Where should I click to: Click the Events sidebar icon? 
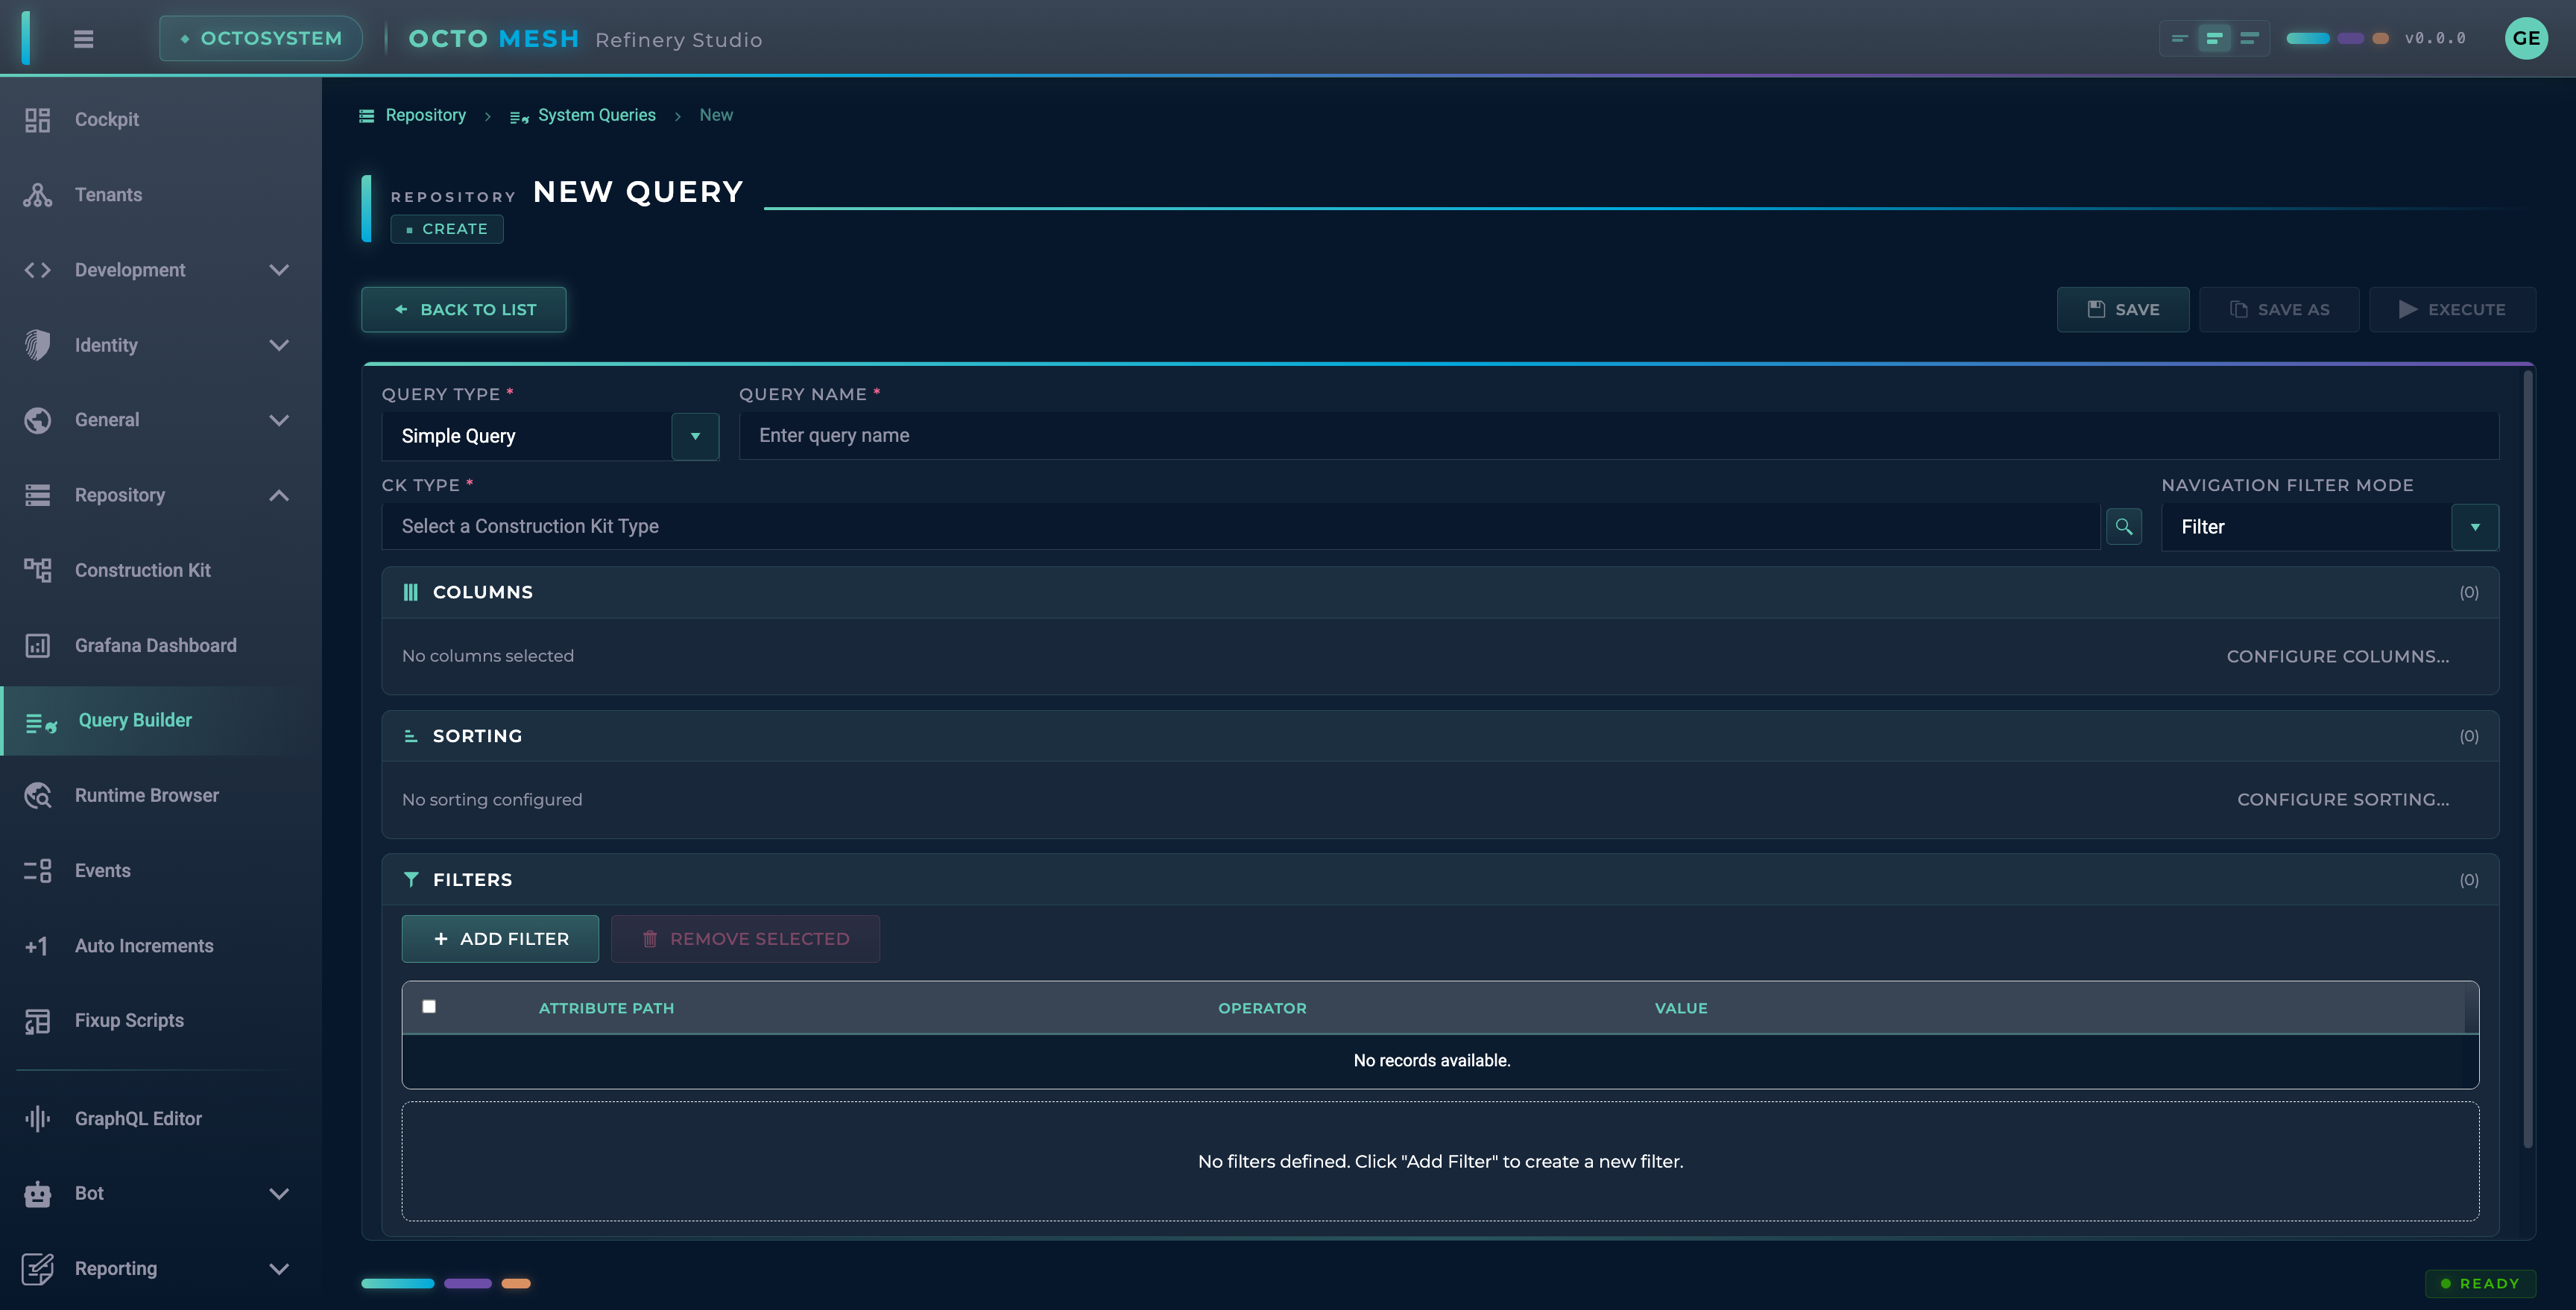click(x=38, y=871)
